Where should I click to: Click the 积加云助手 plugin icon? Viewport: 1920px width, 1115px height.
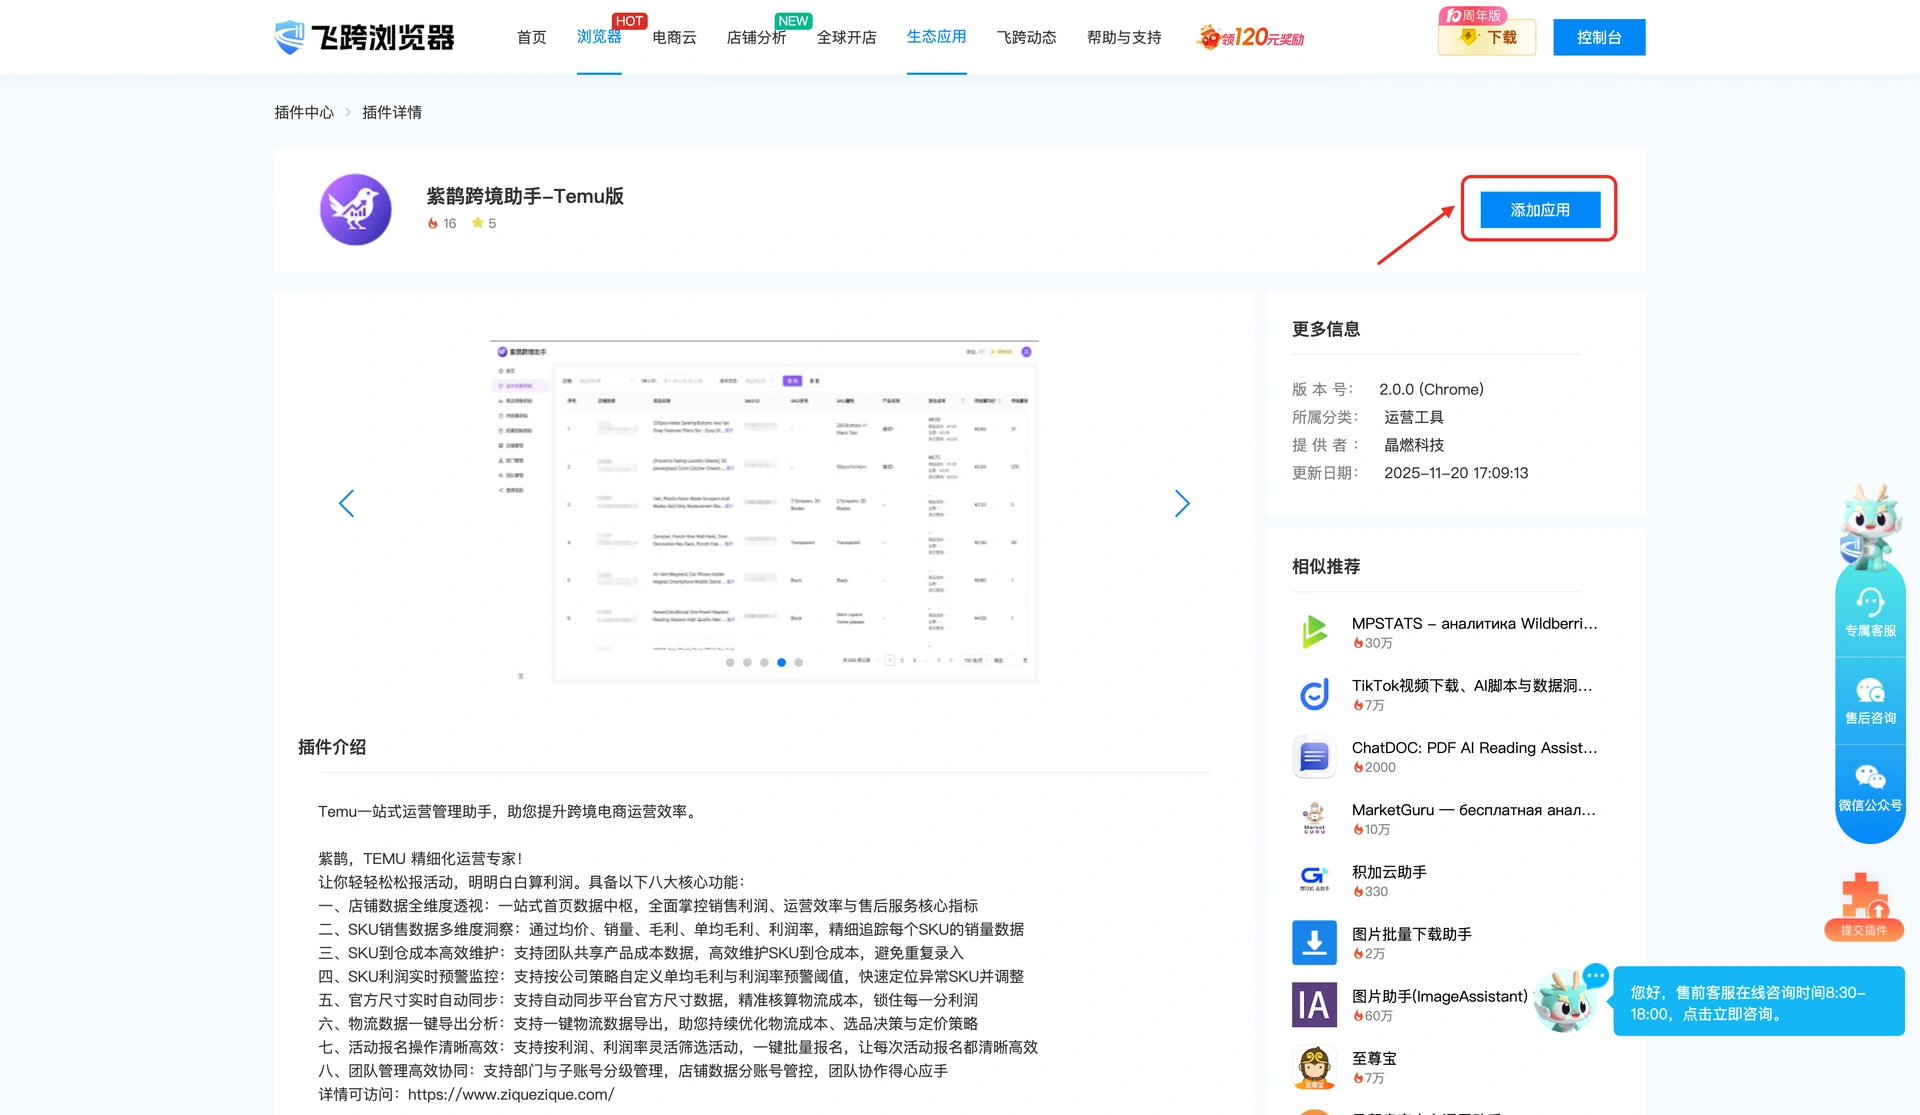tap(1314, 880)
